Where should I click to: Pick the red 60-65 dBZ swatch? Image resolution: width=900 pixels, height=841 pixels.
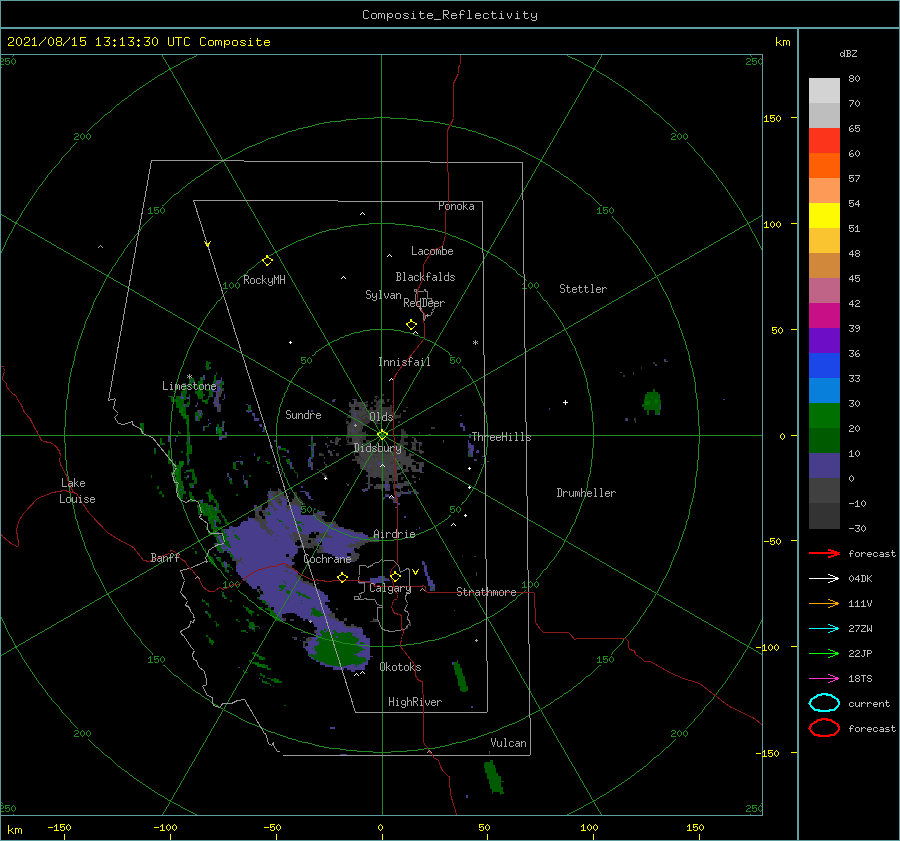pos(824,141)
